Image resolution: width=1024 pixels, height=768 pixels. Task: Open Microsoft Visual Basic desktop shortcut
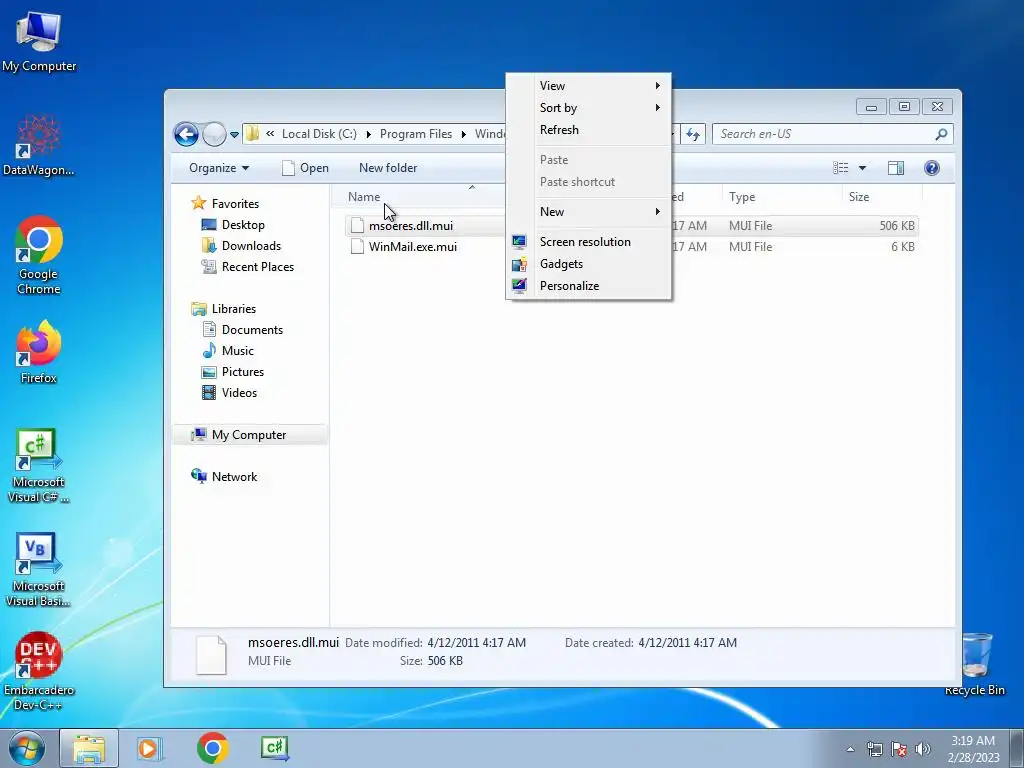39,569
